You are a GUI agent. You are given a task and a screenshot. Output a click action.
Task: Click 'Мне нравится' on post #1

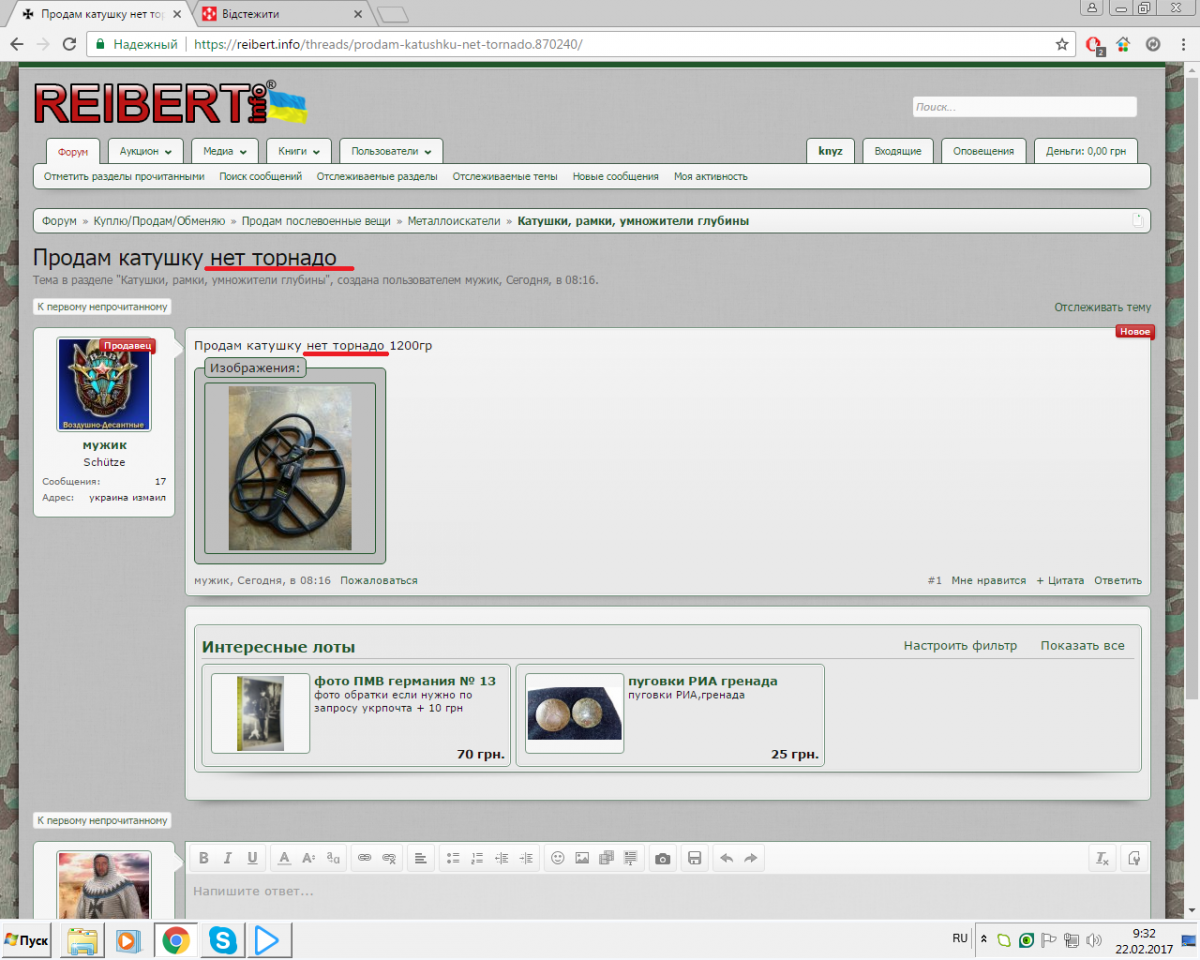pyautogui.click(x=989, y=580)
